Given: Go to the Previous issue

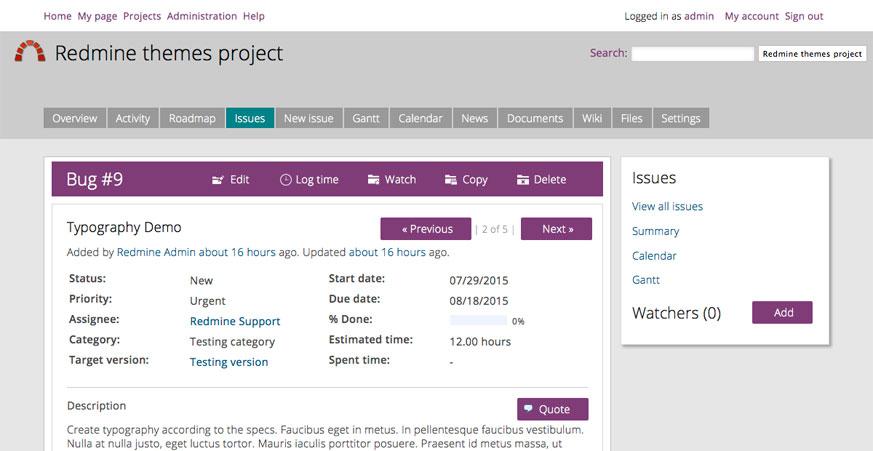Looking at the screenshot, I should click(426, 229).
